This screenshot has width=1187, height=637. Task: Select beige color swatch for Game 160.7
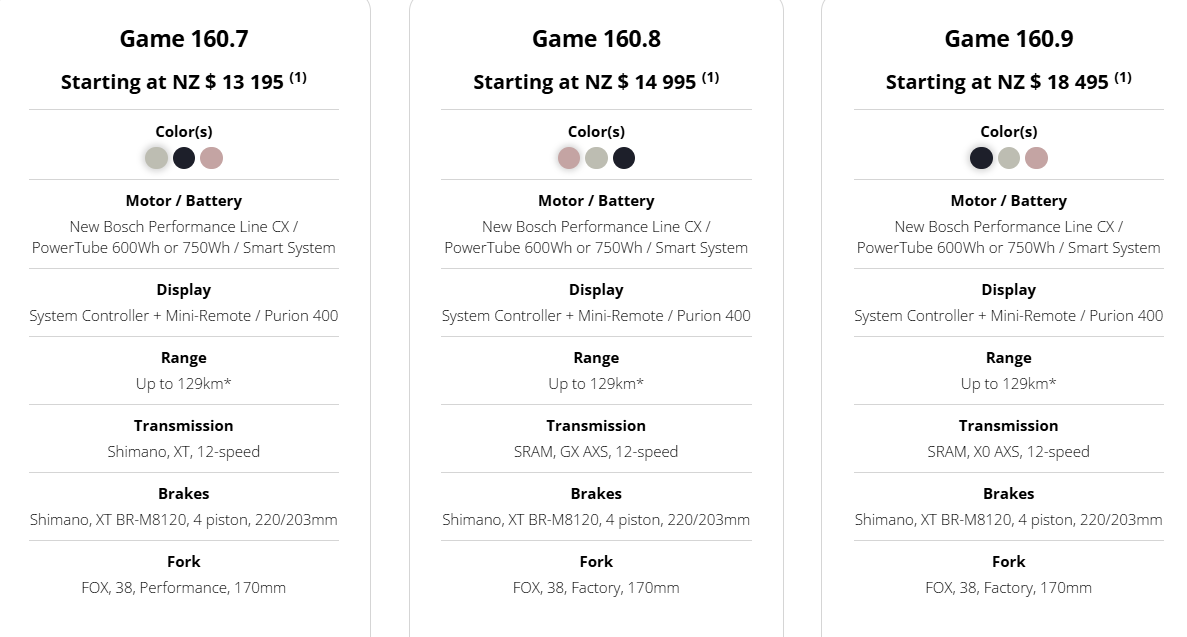157,158
